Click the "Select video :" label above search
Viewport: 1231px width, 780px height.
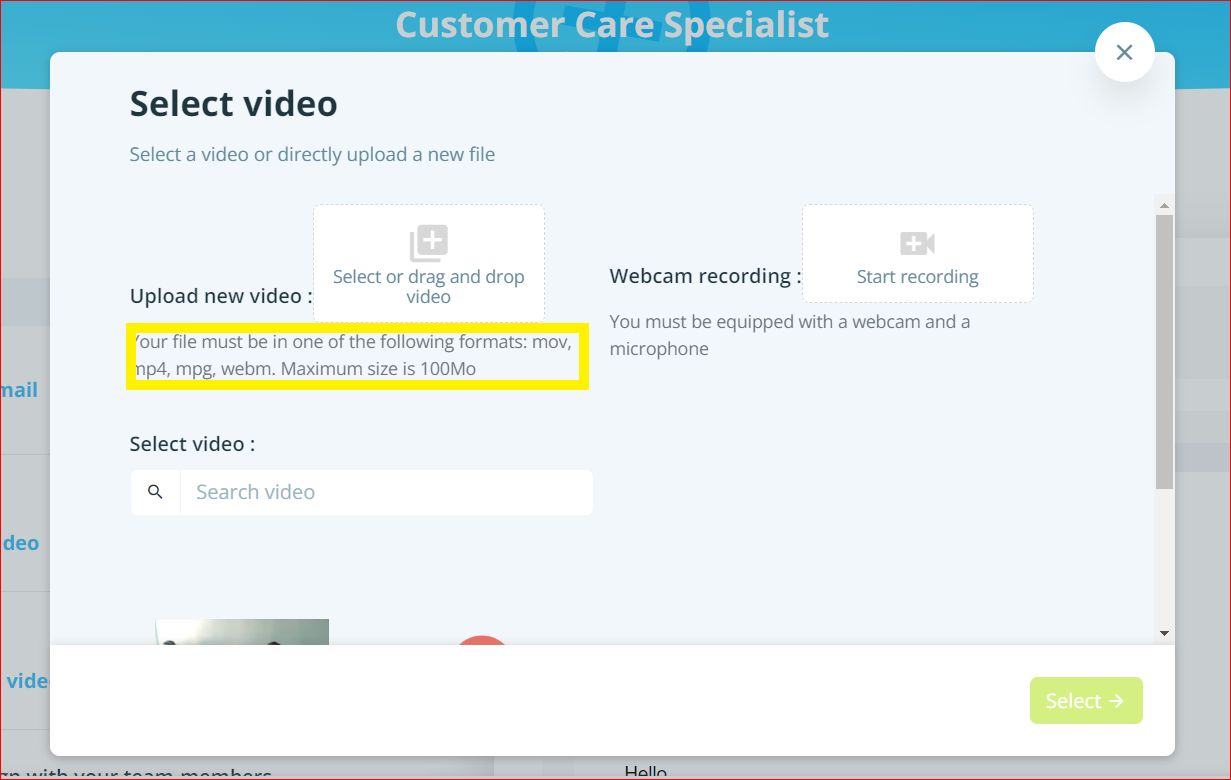[x=192, y=444]
